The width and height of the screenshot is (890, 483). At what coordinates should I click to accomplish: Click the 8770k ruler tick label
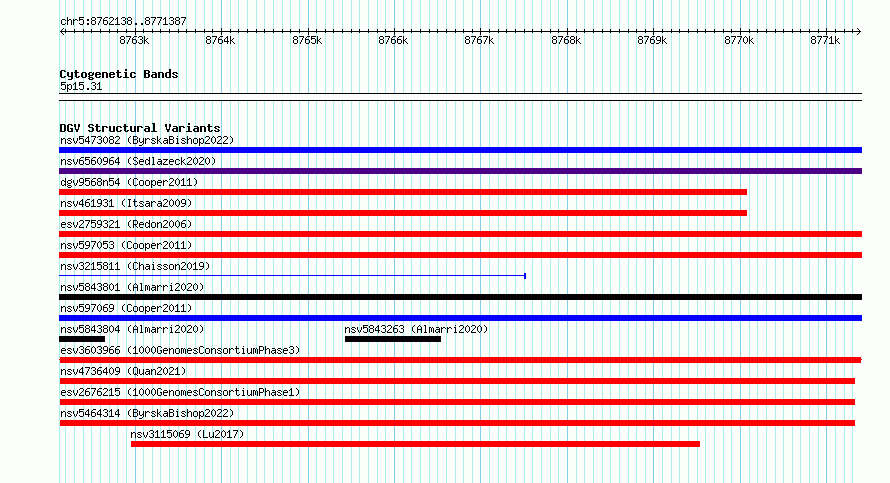[x=739, y=41]
